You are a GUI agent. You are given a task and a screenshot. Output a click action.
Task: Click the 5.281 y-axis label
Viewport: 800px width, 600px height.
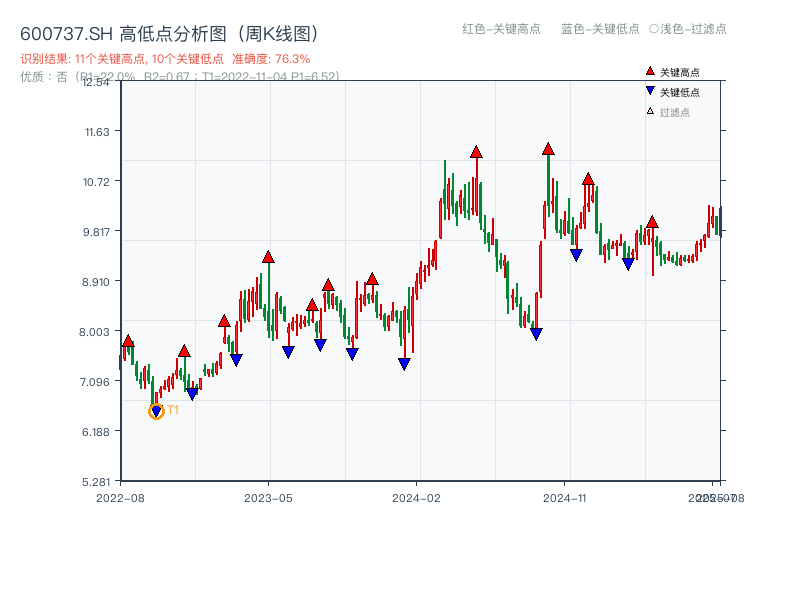[96, 482]
